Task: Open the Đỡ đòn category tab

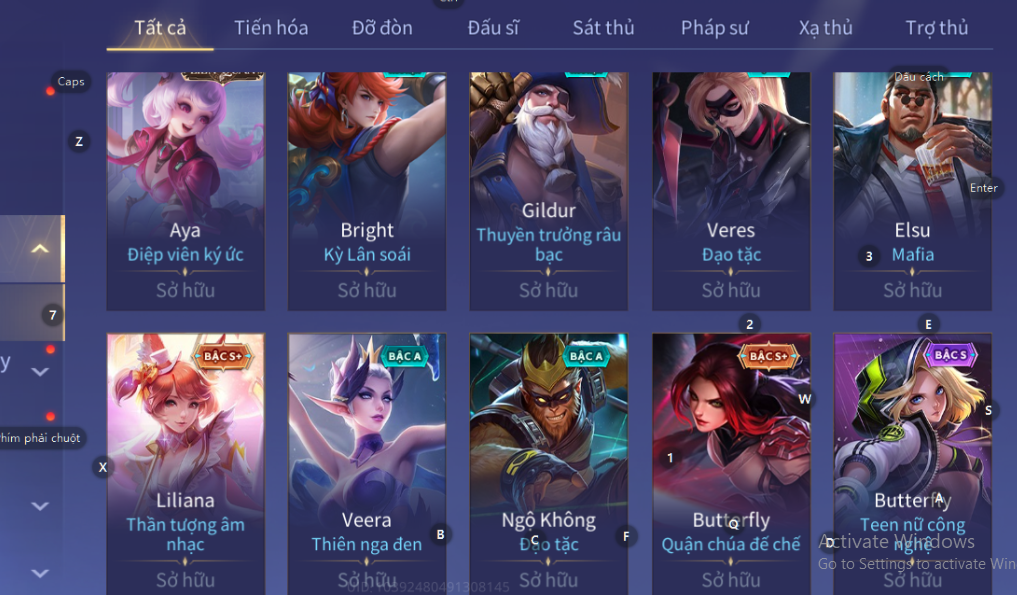Action: pos(382,28)
